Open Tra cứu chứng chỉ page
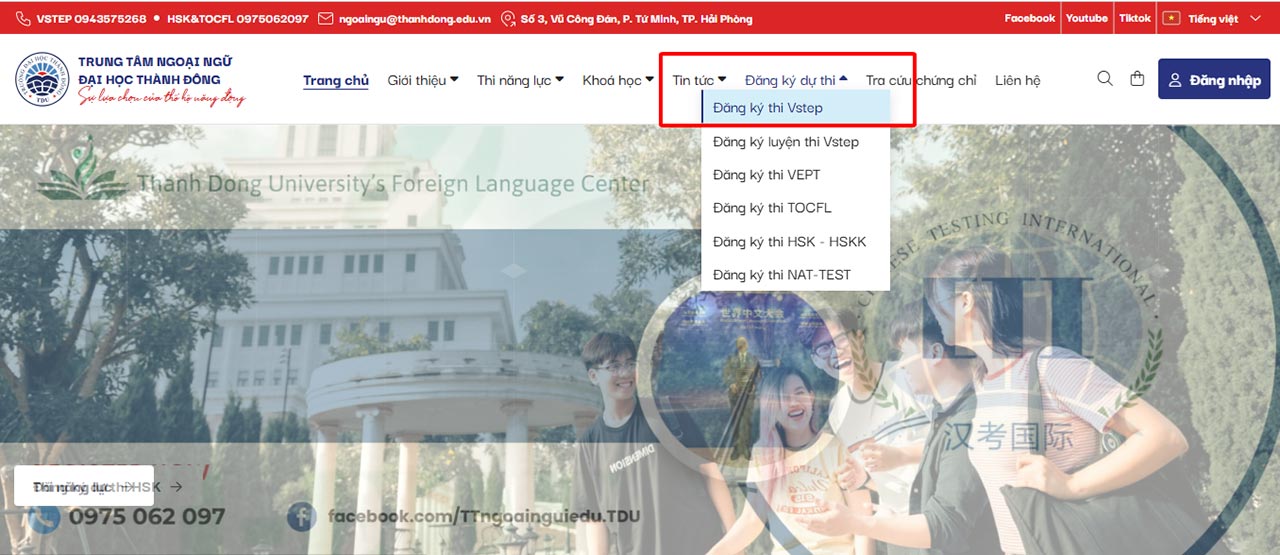 921,80
